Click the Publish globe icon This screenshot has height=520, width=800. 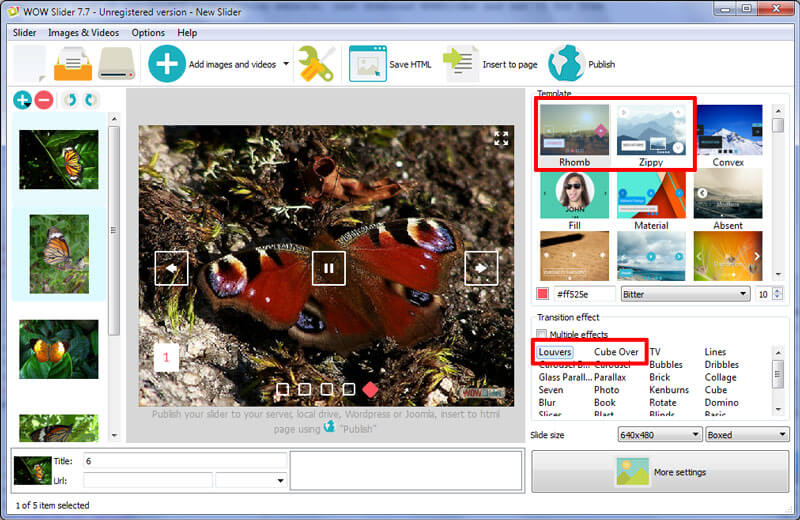coord(566,64)
